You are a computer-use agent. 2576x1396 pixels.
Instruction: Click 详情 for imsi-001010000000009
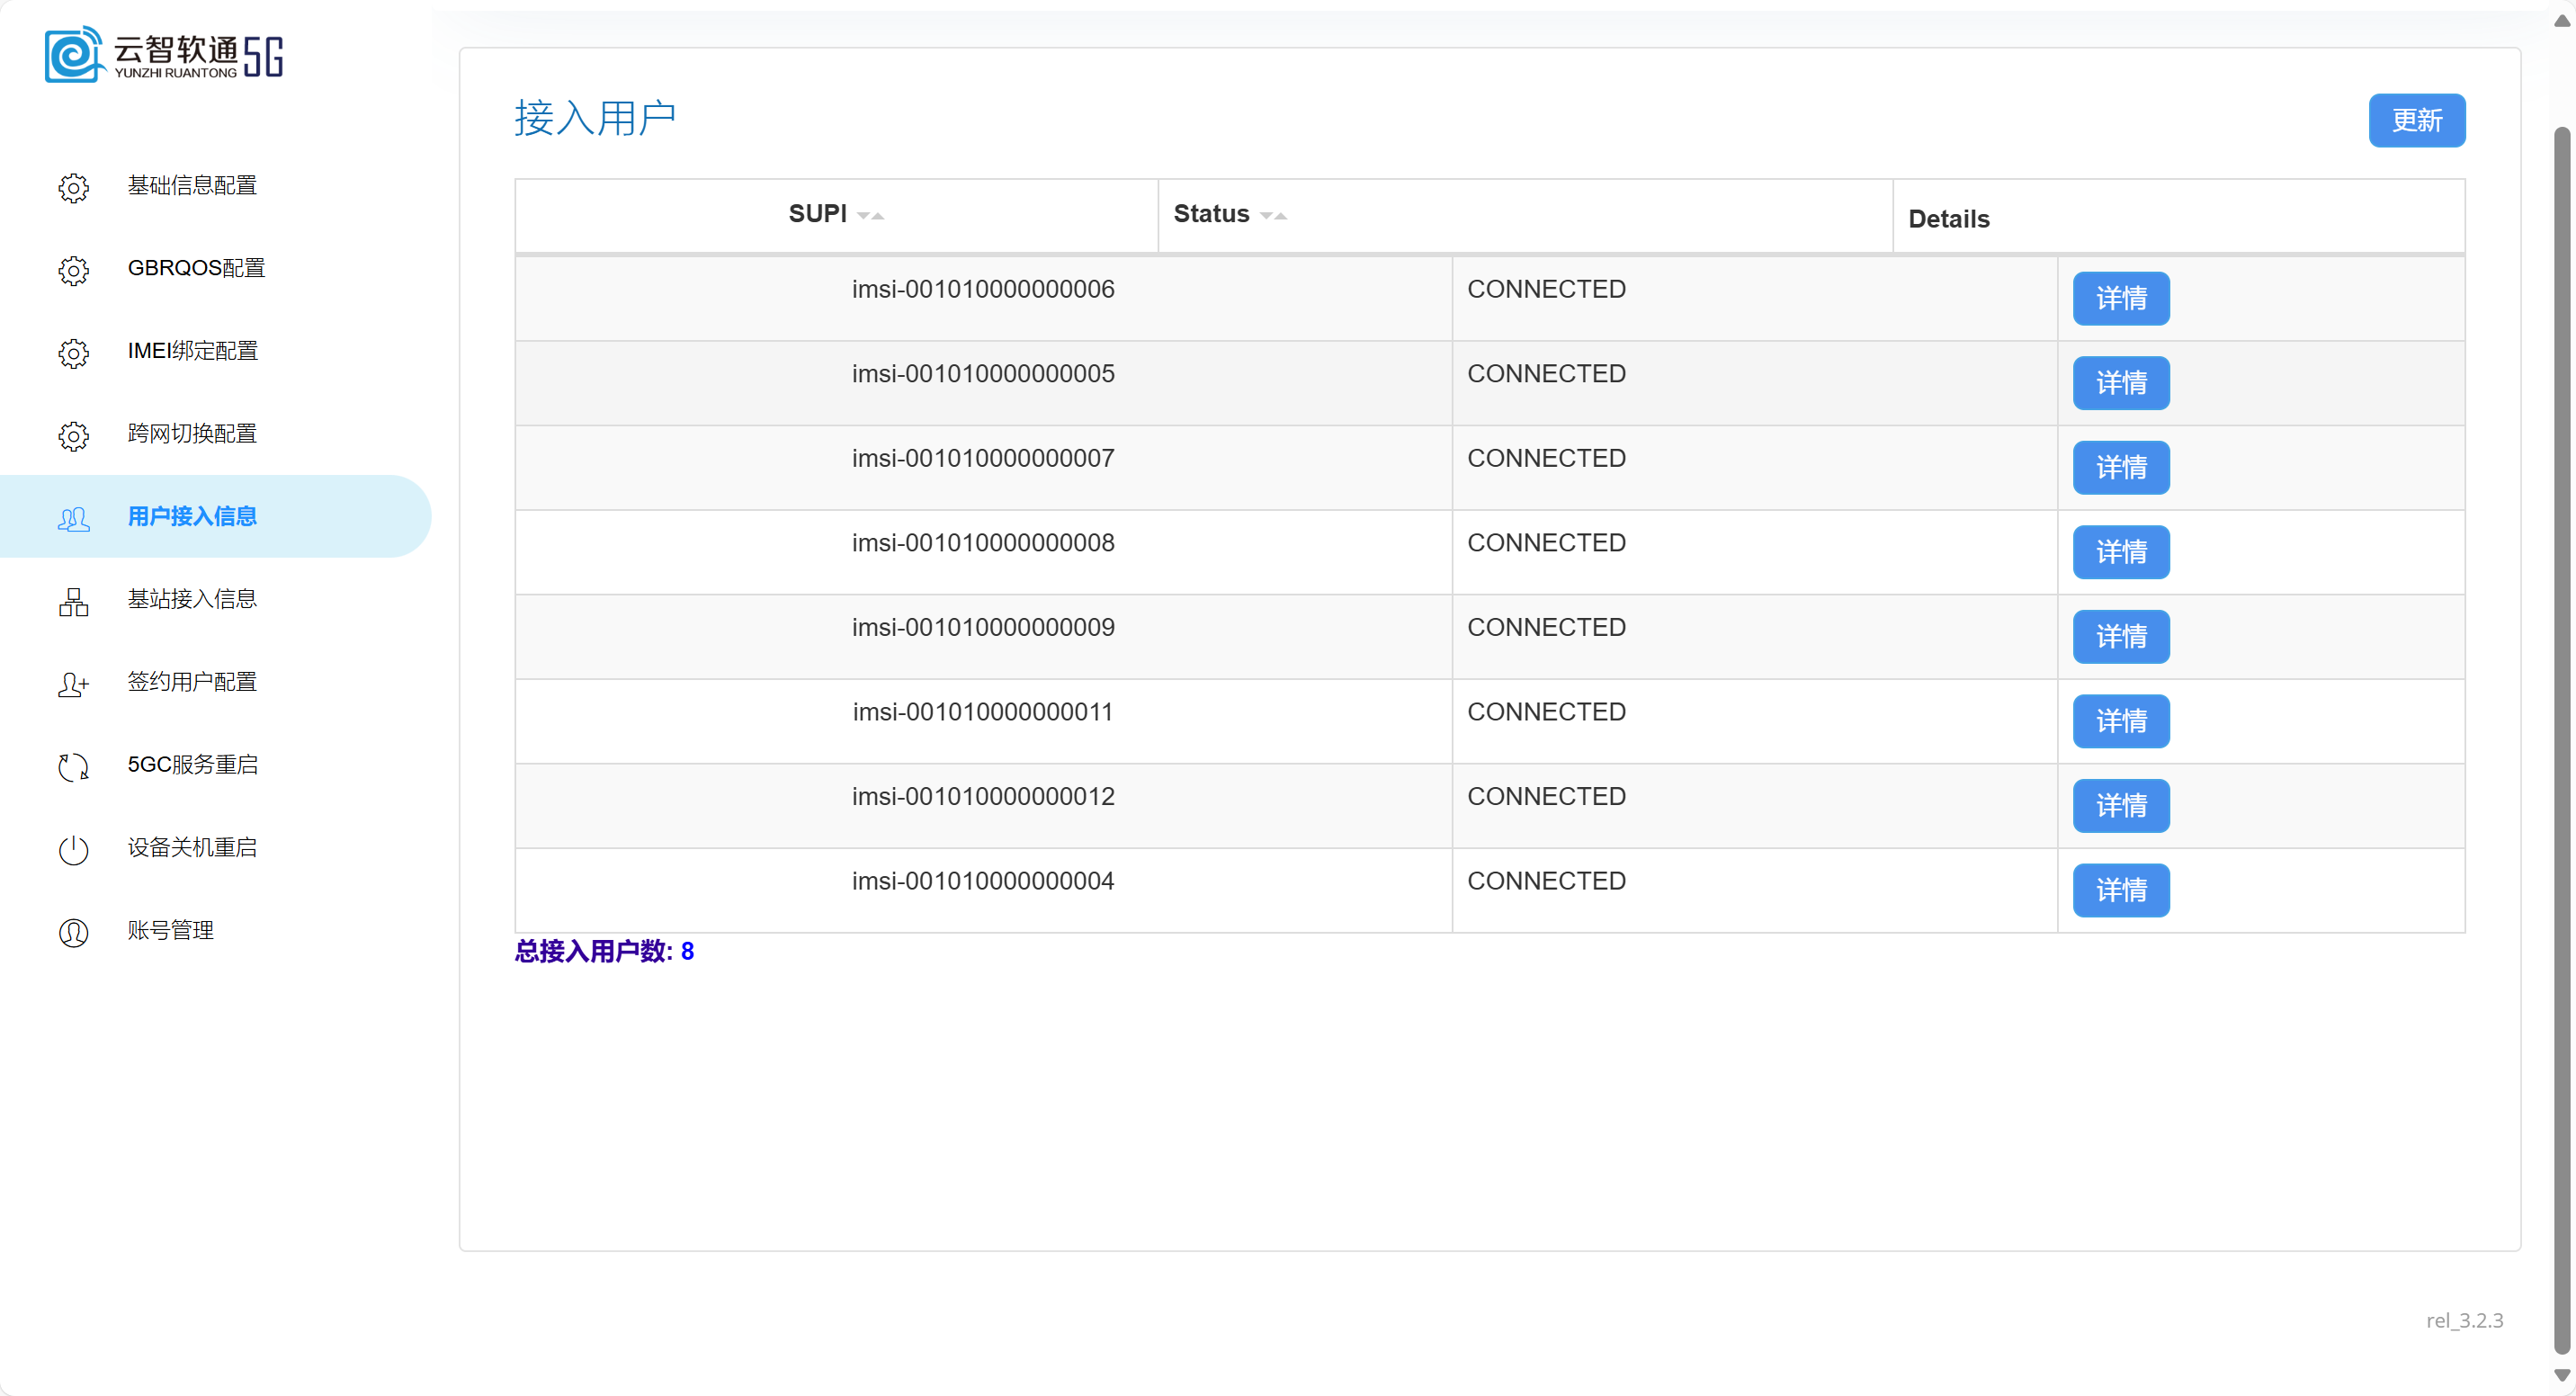click(x=2120, y=636)
